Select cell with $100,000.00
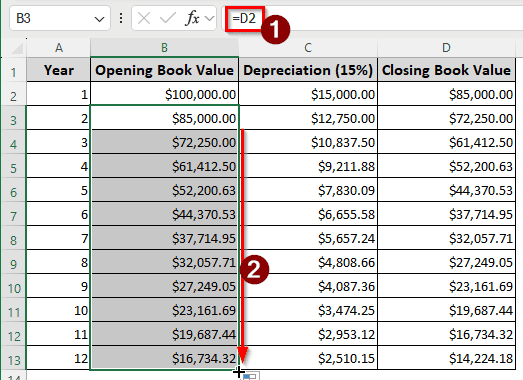523x380 pixels. click(x=164, y=94)
